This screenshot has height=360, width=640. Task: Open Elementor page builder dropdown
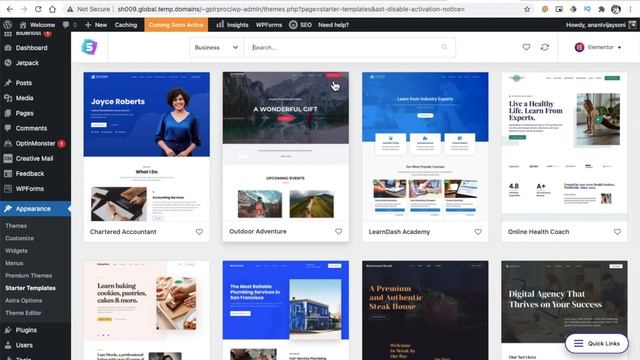pyautogui.click(x=598, y=47)
